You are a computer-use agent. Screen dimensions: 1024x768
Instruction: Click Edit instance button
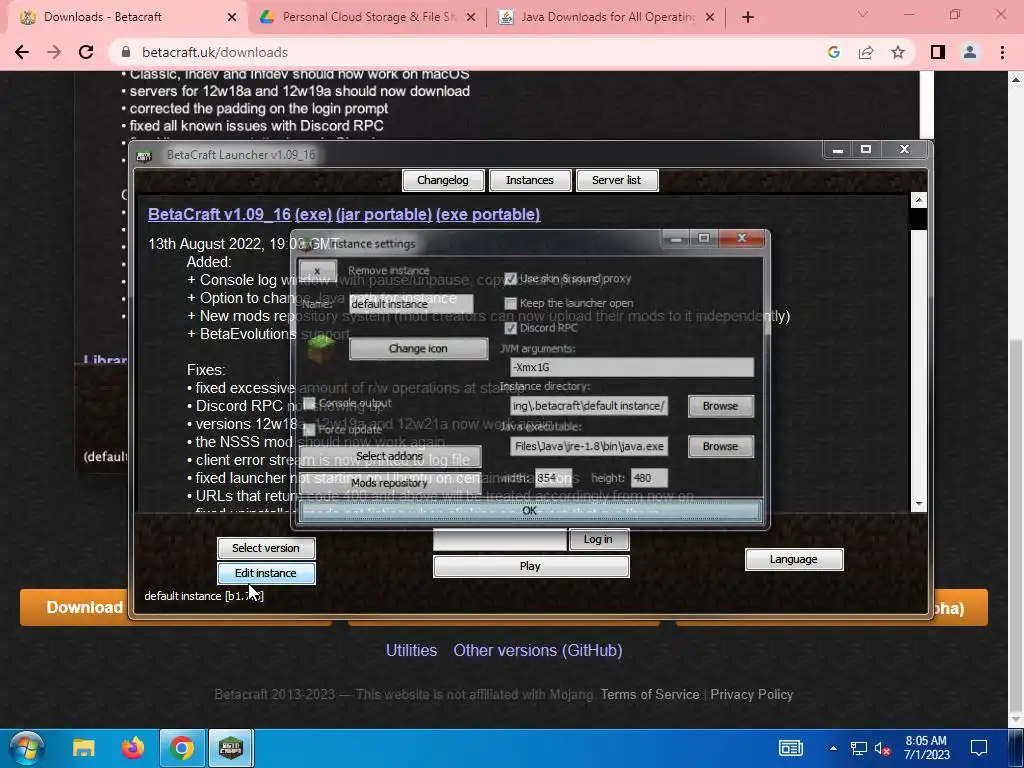(x=266, y=573)
